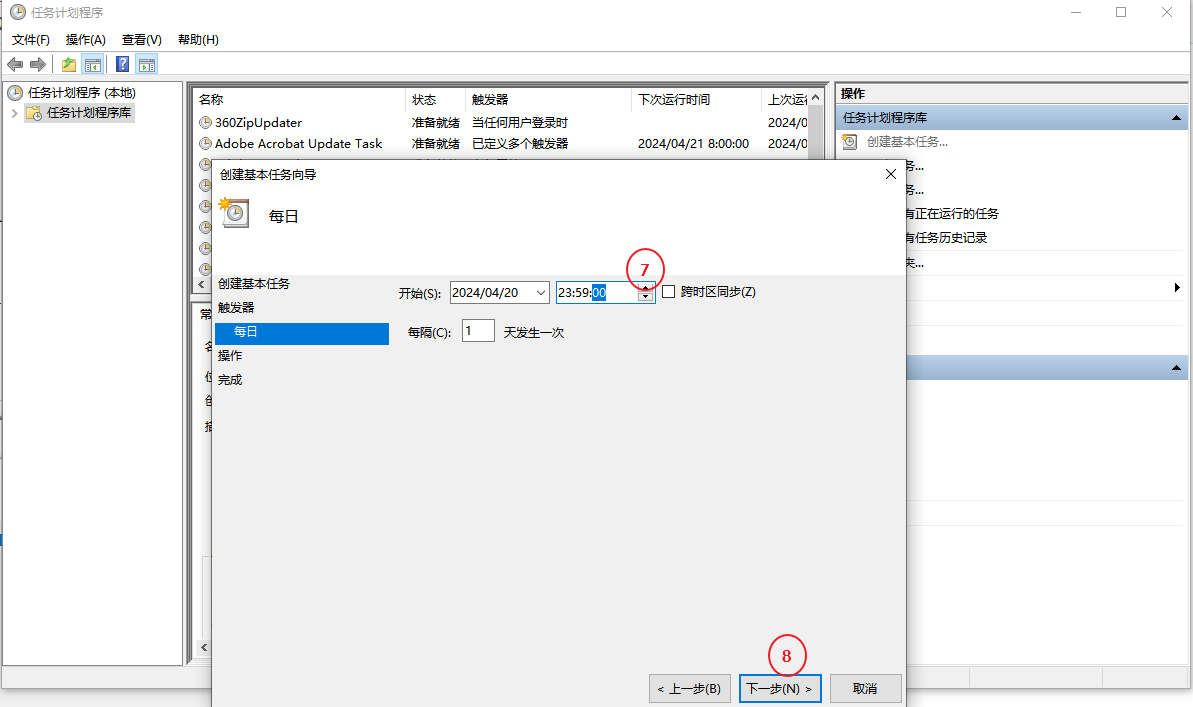Screen dimensions: 1193x707
Task: Click the 360ZipUpdater task clock icon
Action: tap(205, 123)
